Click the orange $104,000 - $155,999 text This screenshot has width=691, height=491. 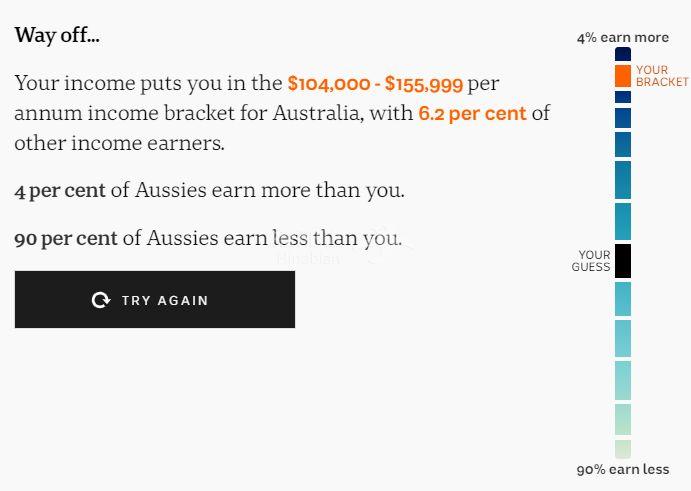(x=375, y=83)
